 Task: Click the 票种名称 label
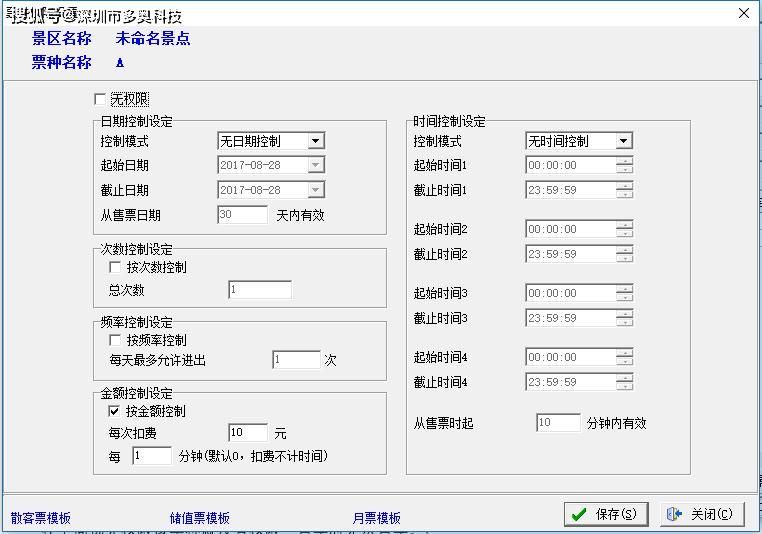(61, 62)
